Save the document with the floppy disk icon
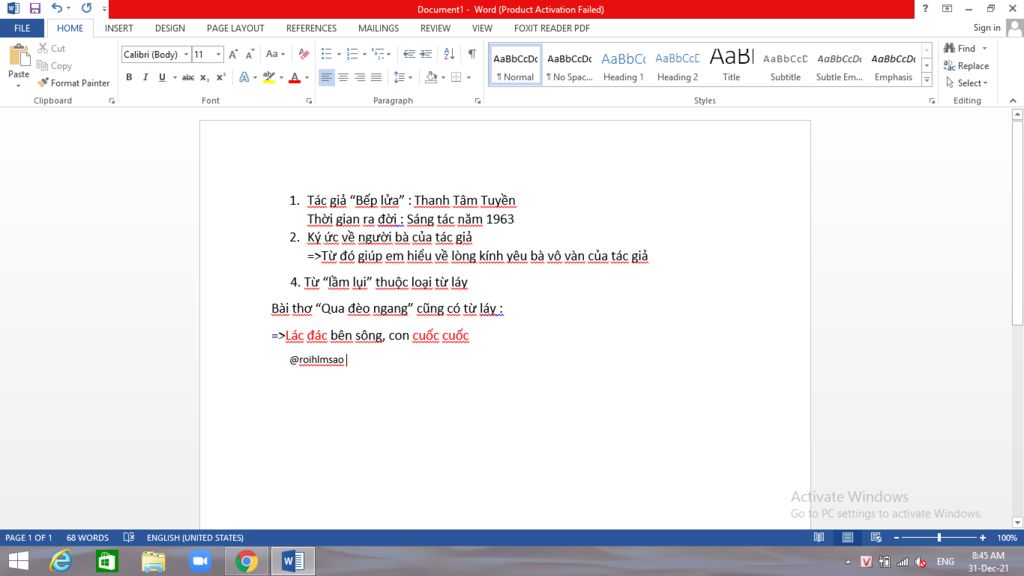This screenshot has width=1024, height=576. pyautogui.click(x=35, y=8)
